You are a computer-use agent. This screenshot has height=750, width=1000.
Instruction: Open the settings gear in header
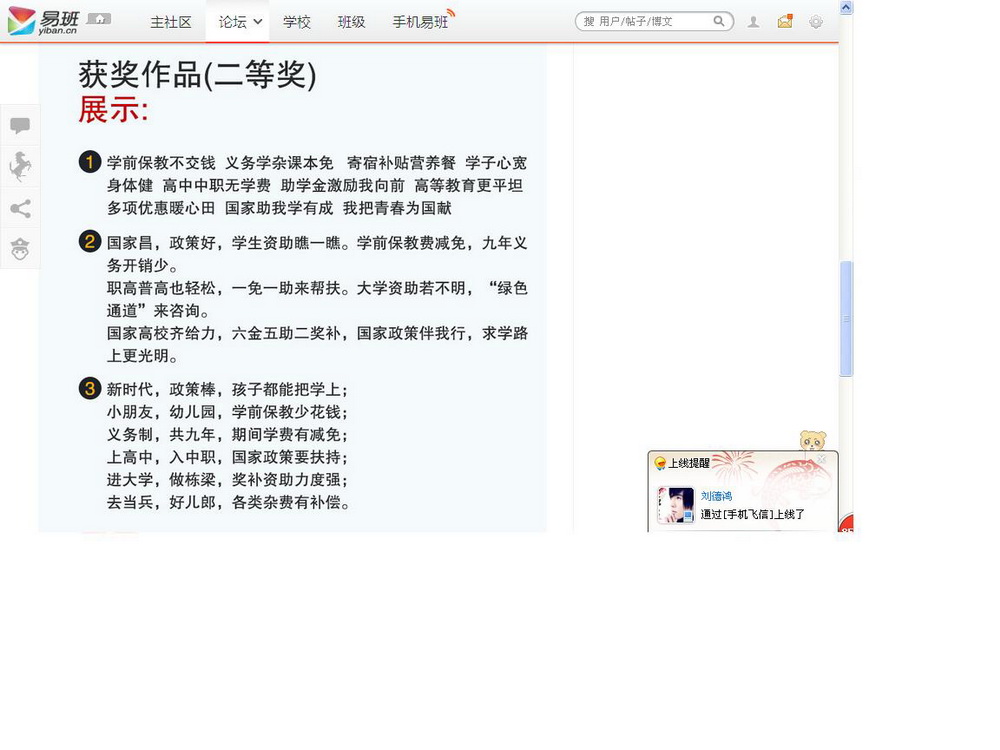(816, 22)
